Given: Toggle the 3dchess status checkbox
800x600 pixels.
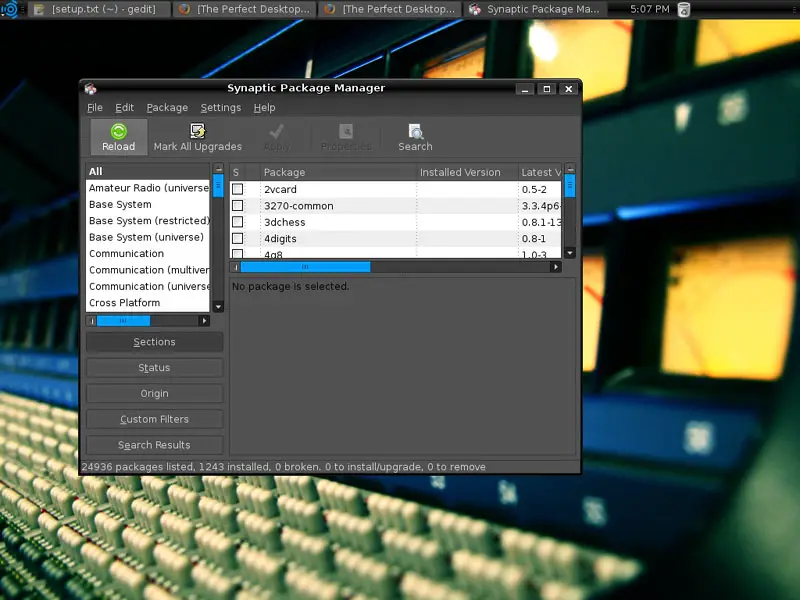Looking at the screenshot, I should pos(237,222).
